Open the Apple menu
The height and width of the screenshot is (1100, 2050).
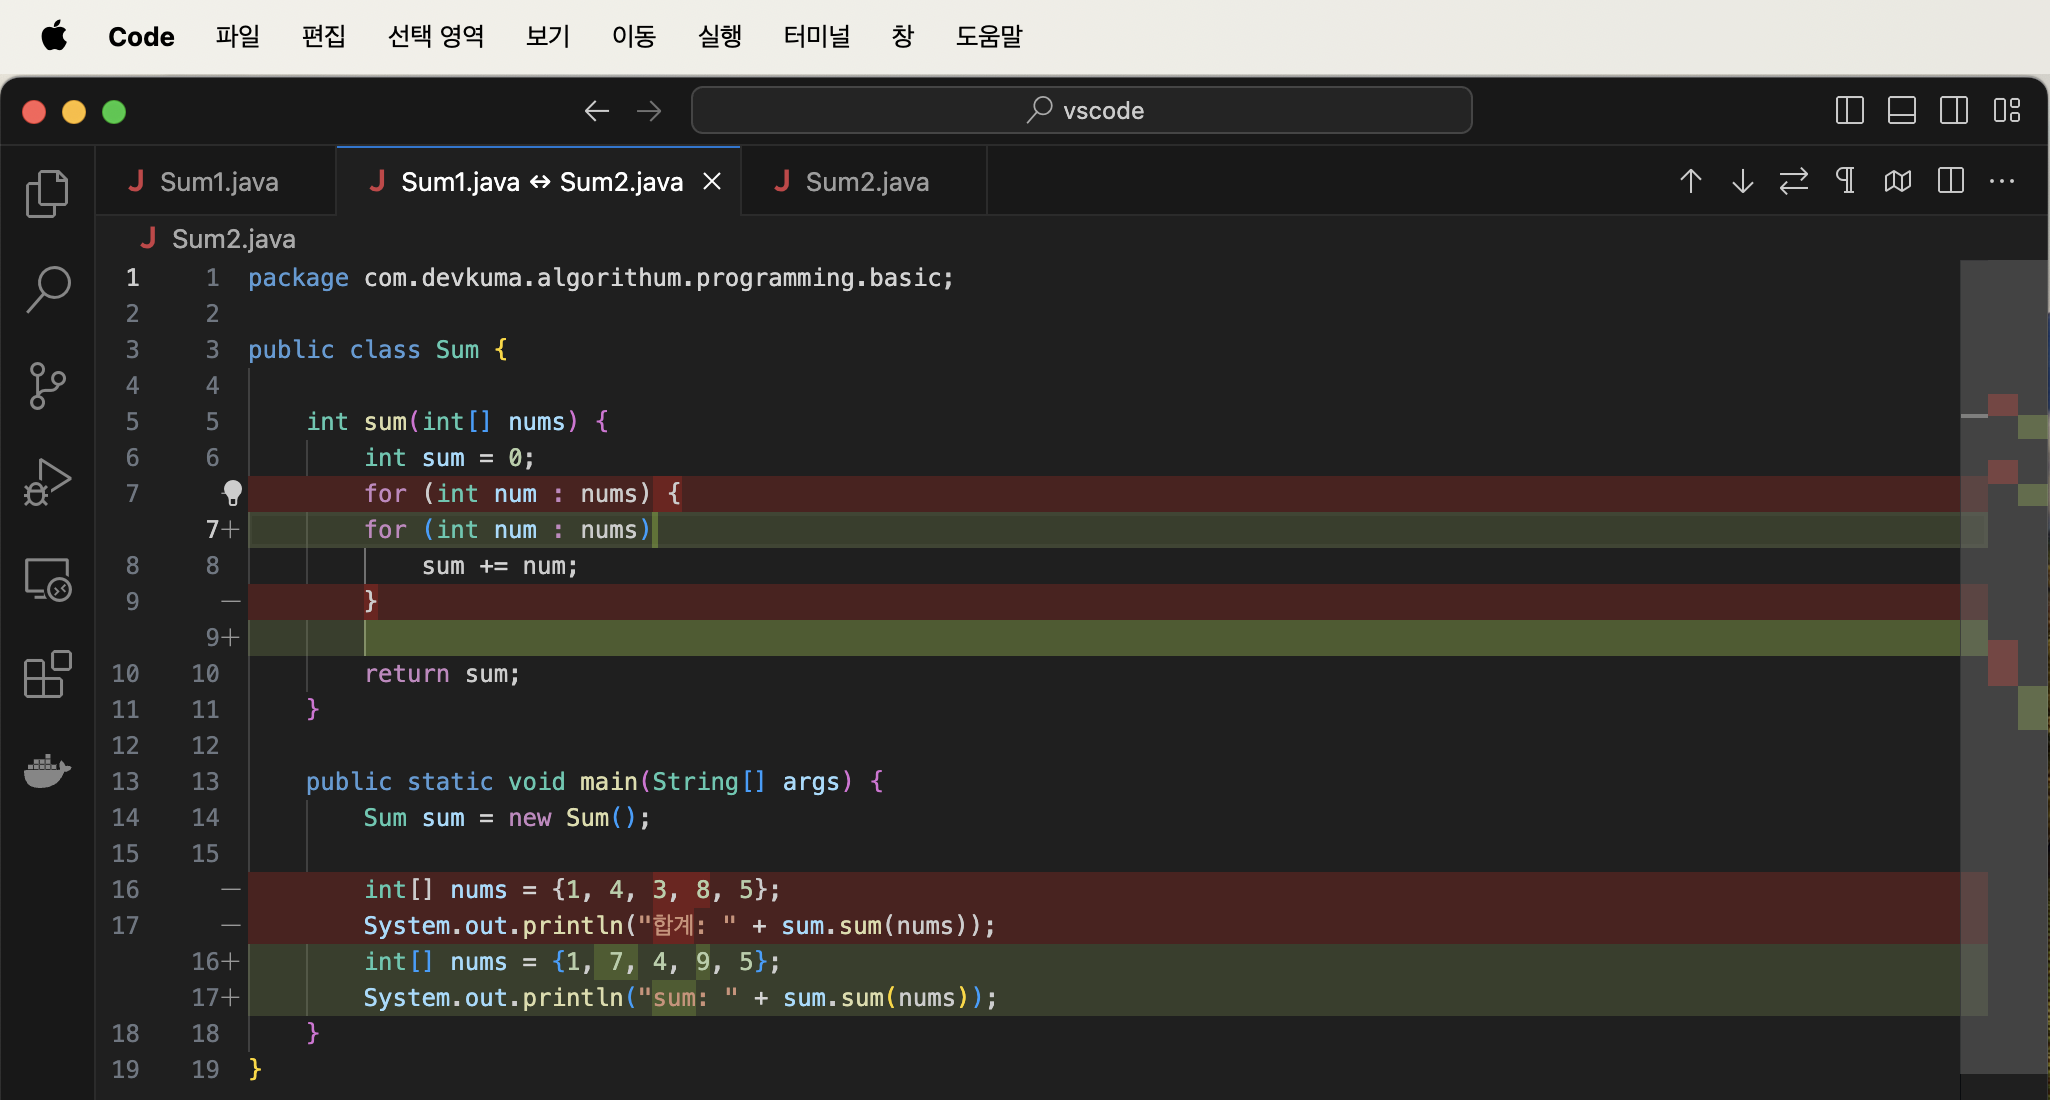coord(54,37)
